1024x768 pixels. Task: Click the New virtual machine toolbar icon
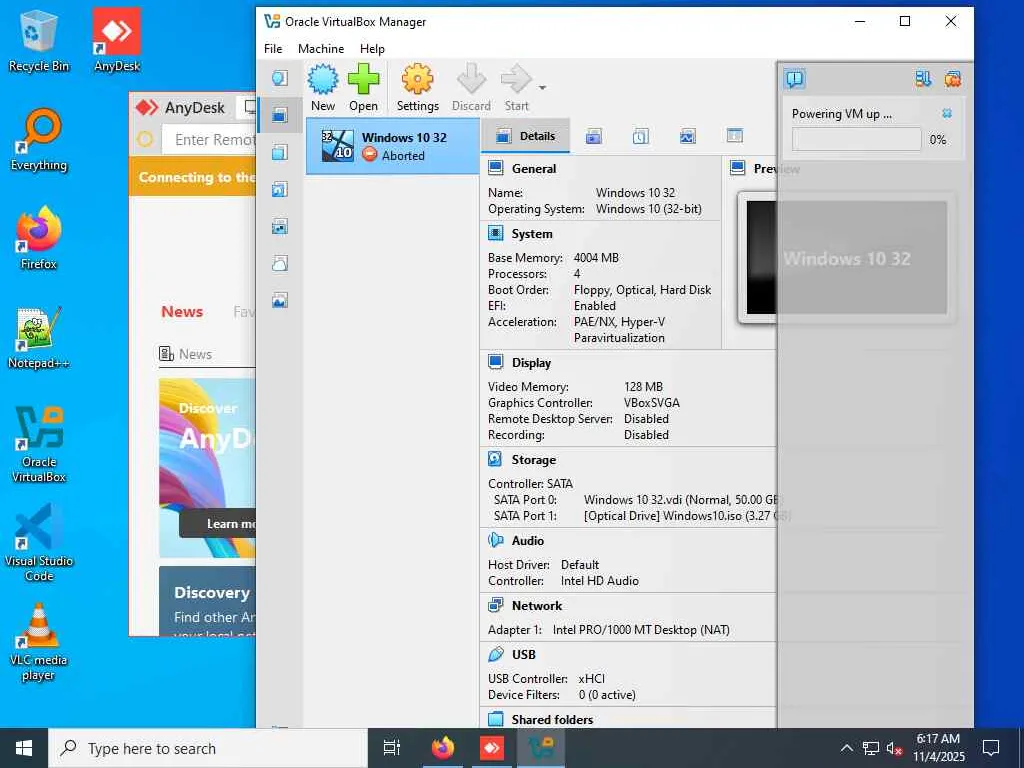point(323,80)
